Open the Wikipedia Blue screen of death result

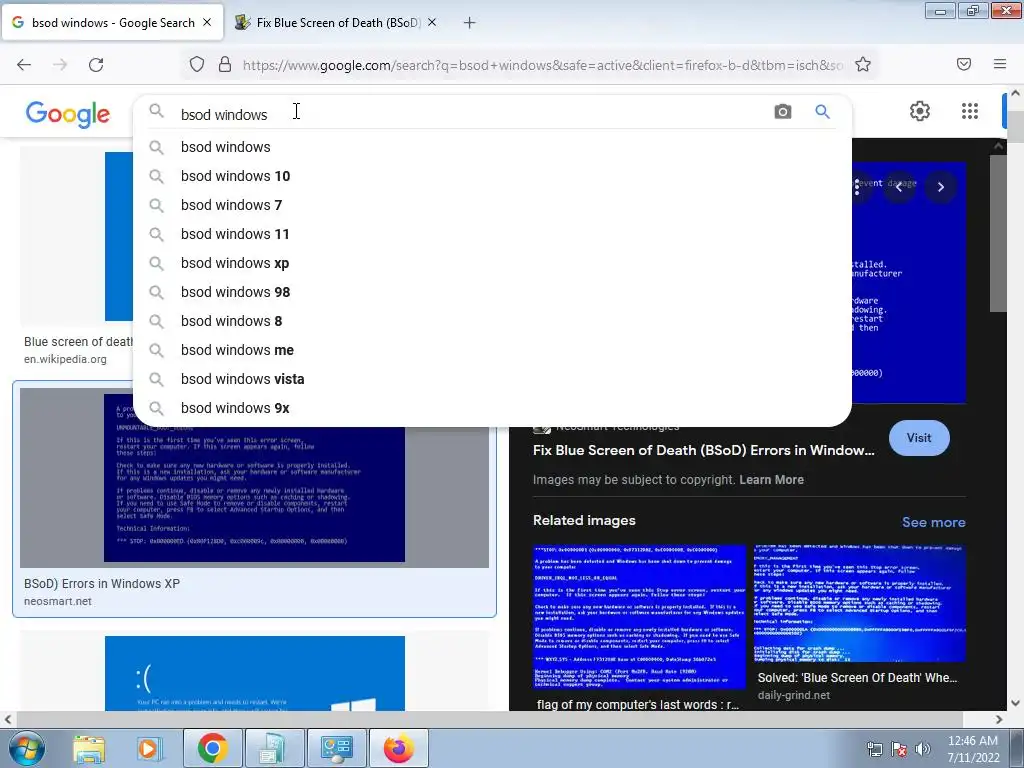point(77,236)
